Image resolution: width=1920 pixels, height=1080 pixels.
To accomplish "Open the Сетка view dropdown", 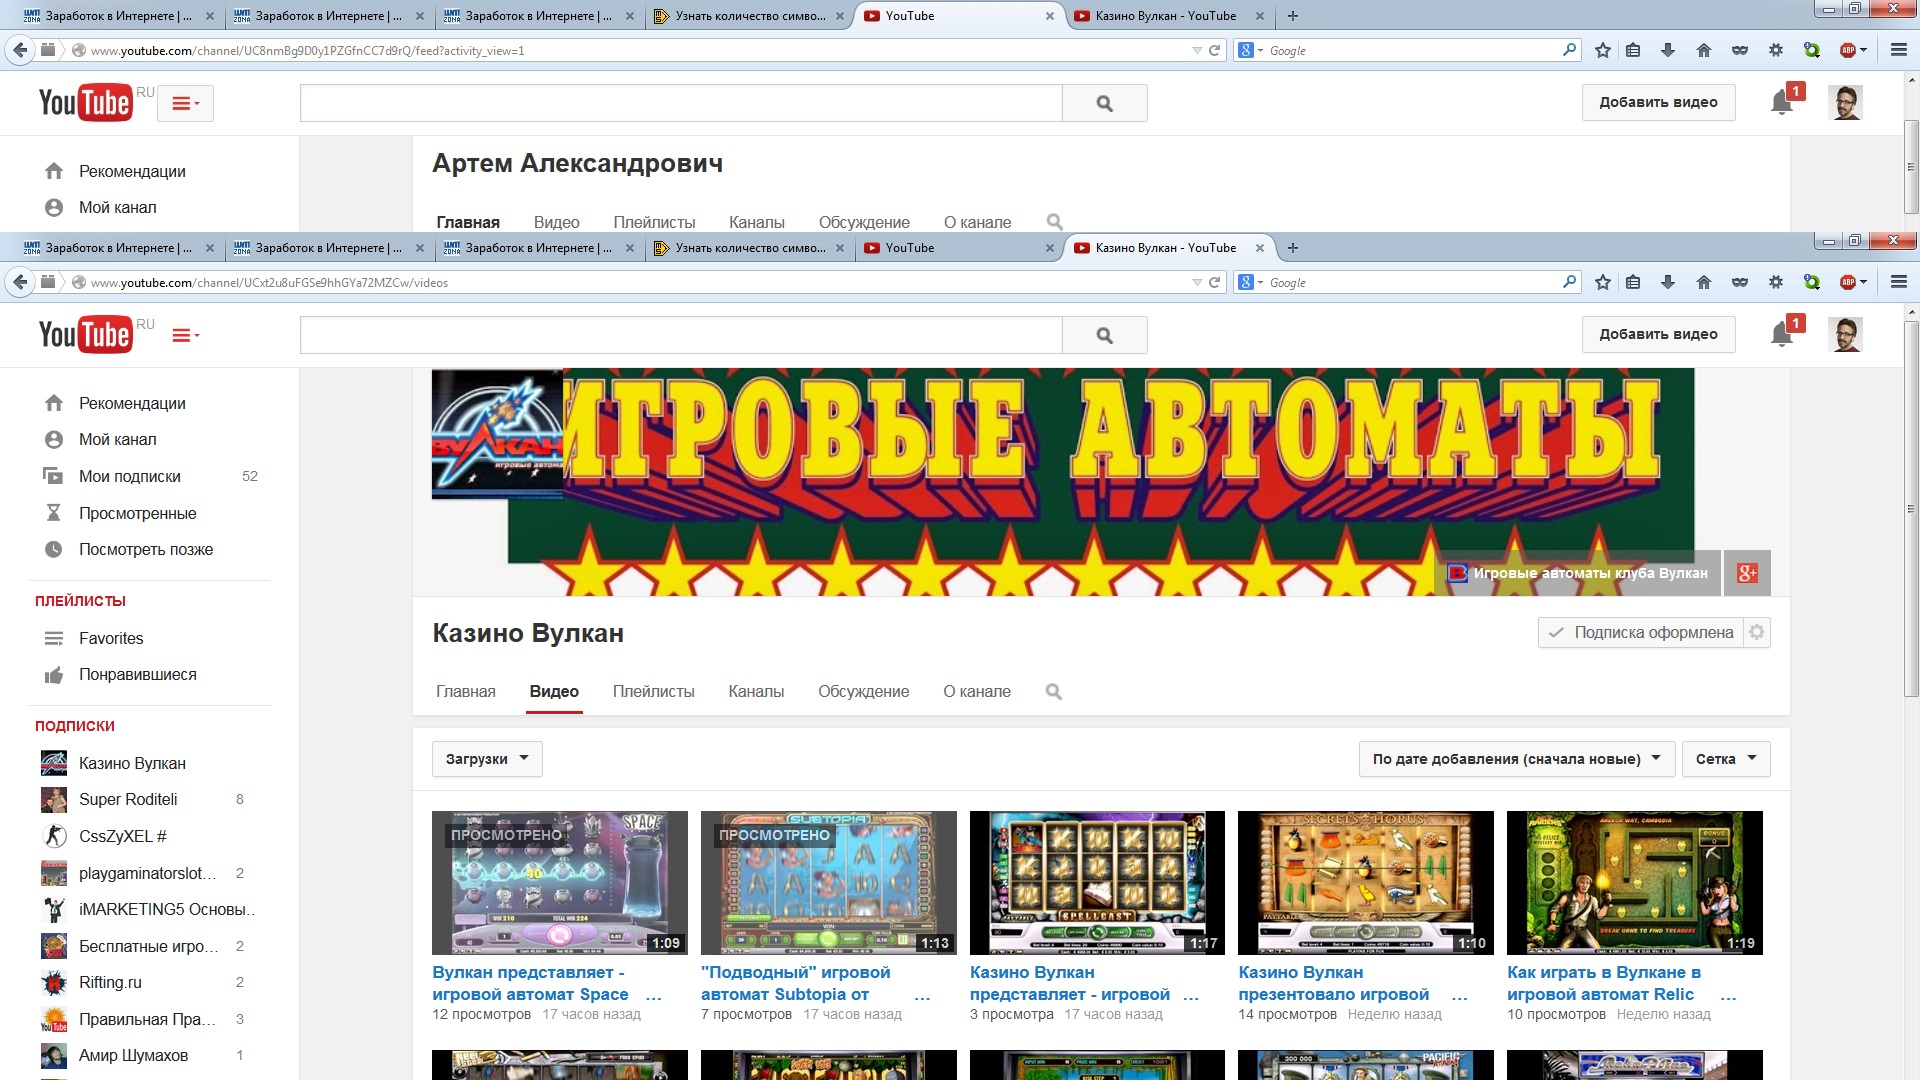I will [x=1726, y=759].
